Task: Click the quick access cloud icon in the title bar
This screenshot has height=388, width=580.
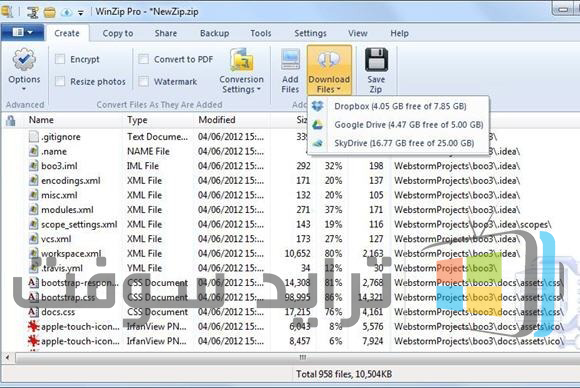Action: pos(67,13)
